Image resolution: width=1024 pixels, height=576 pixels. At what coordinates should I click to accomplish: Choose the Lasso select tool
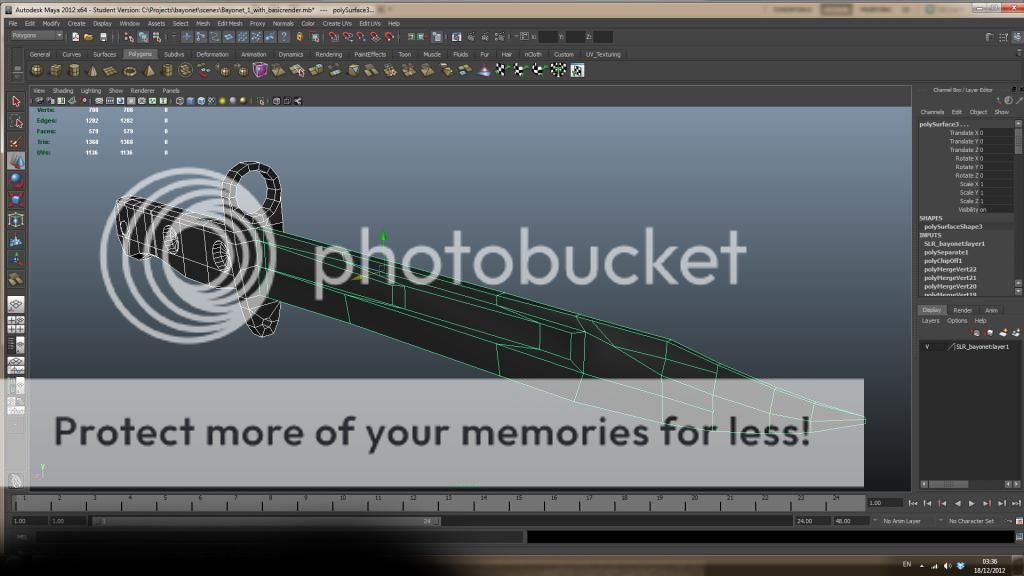[x=16, y=121]
